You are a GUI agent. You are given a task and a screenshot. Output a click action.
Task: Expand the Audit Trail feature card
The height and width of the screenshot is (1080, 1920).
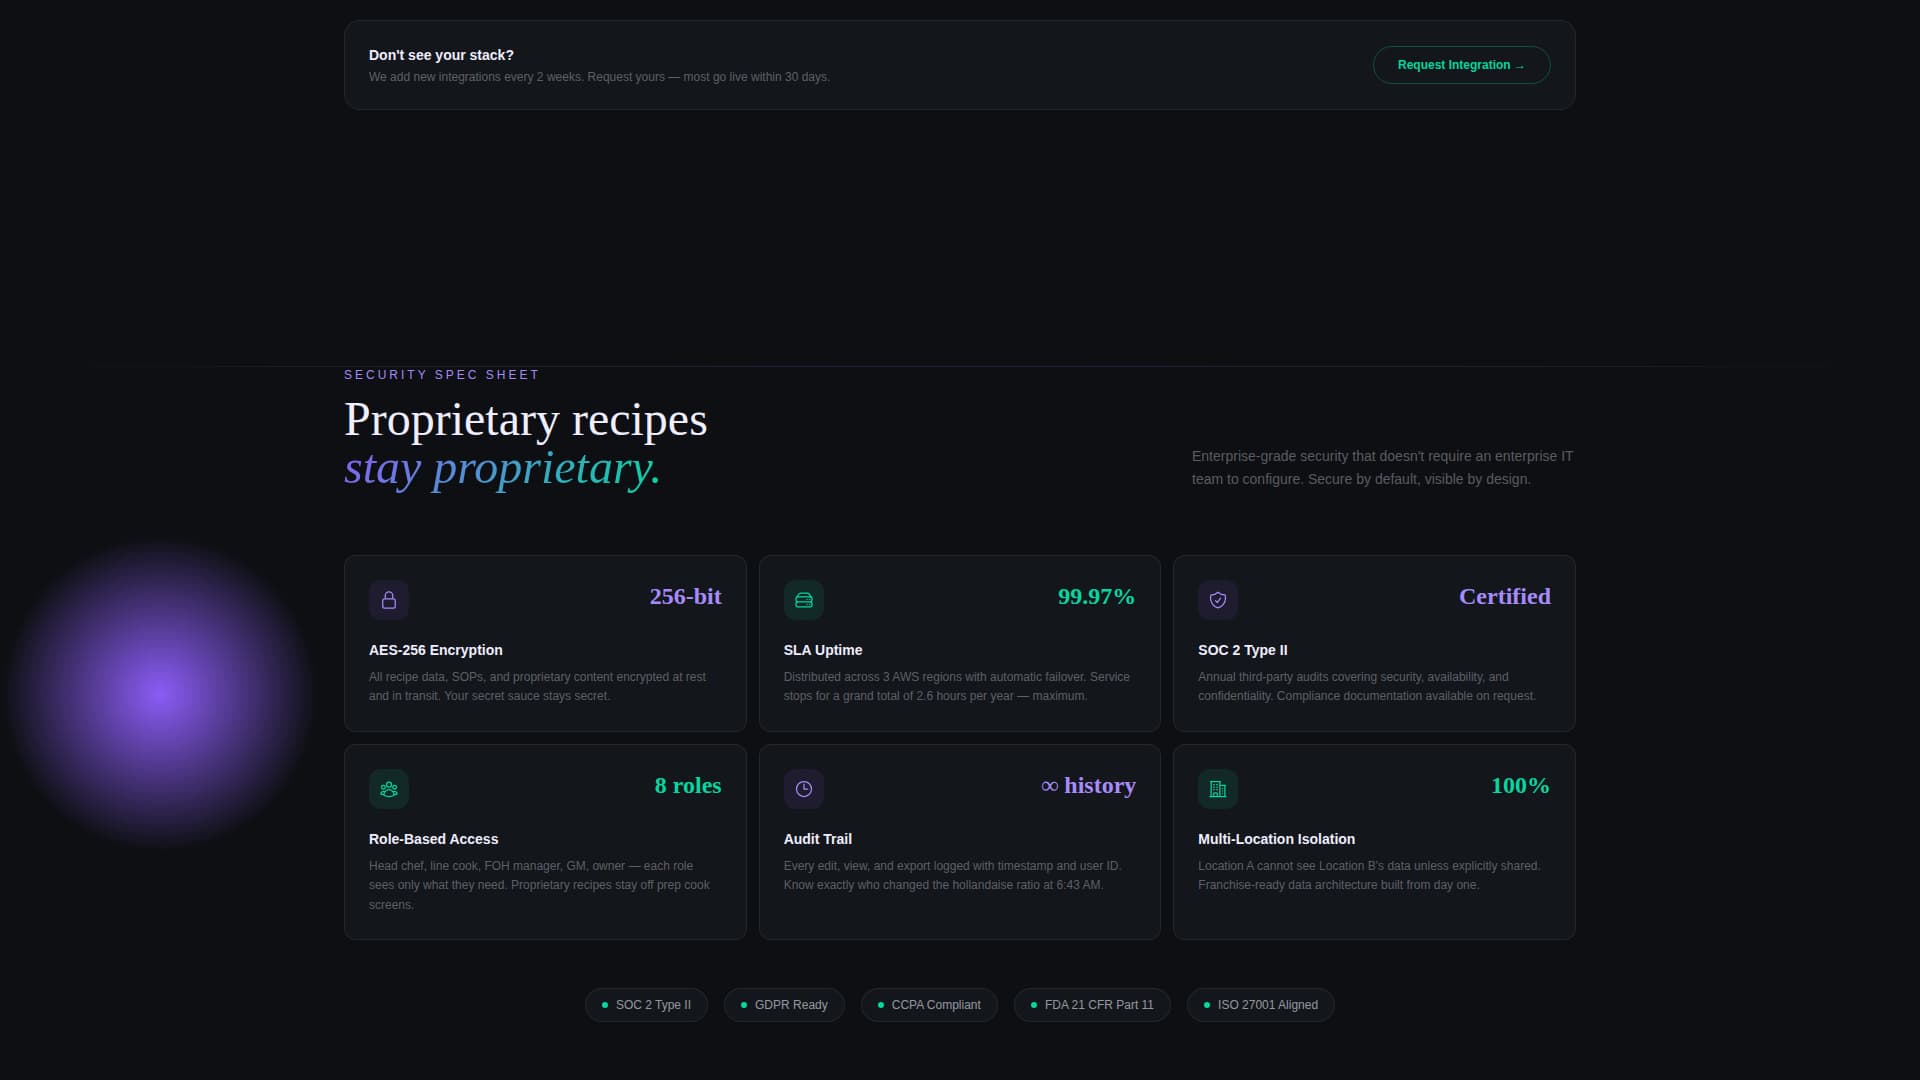click(959, 841)
